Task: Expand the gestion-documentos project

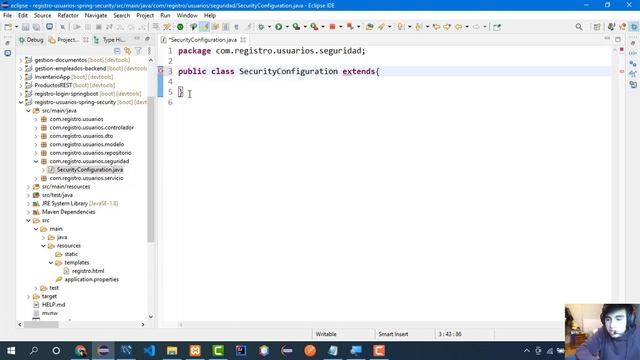Action: click(x=21, y=60)
